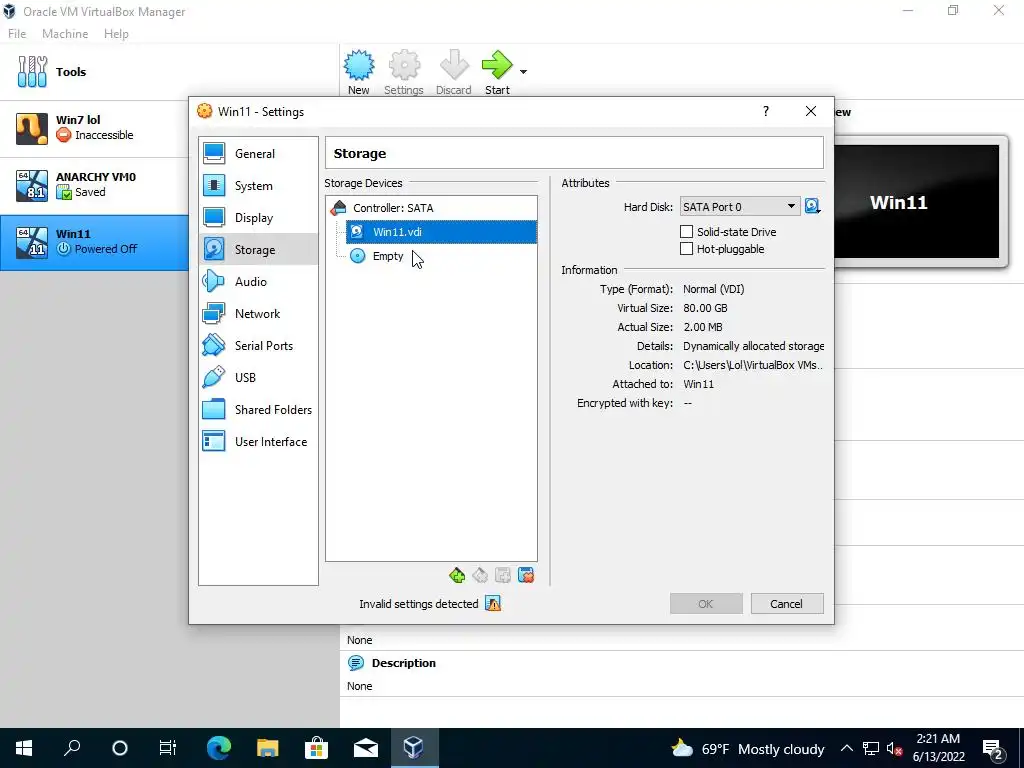1024x768 pixels.
Task: Click the Settings gear toolbar button
Action: click(x=404, y=72)
